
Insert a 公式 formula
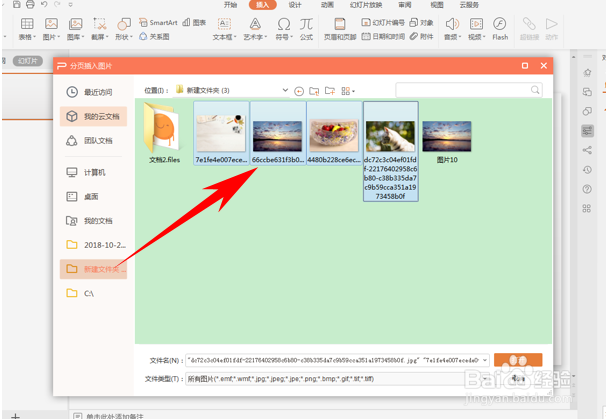[306, 29]
